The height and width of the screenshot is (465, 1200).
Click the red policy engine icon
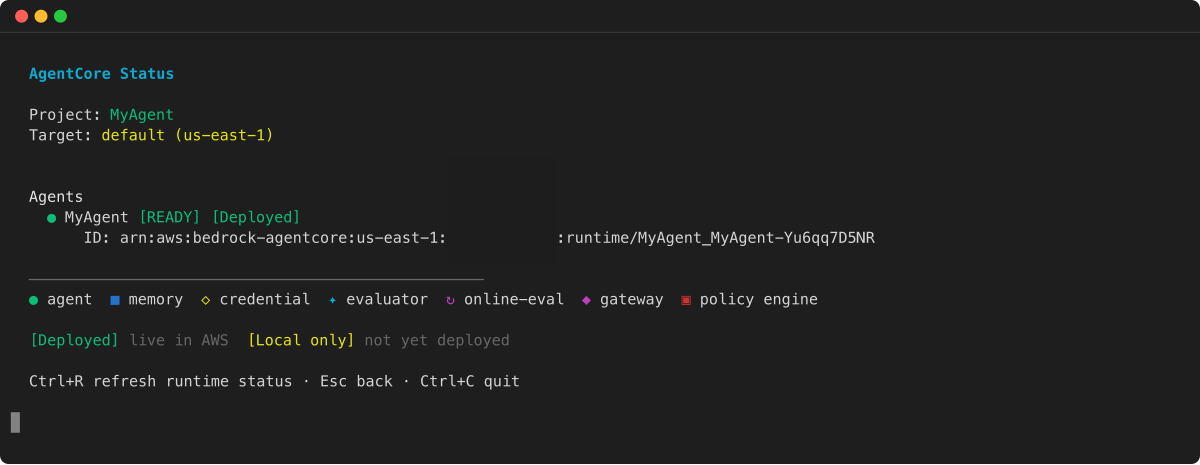(x=686, y=300)
